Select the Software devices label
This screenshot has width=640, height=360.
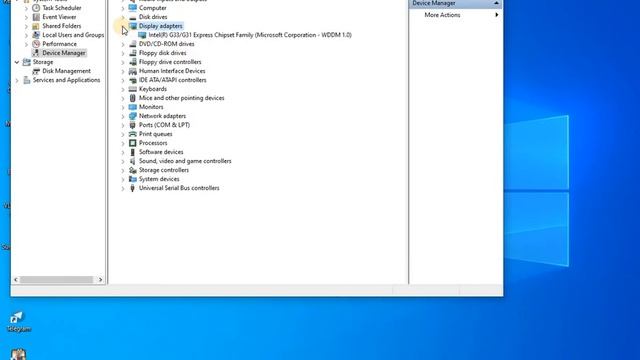[161, 152]
